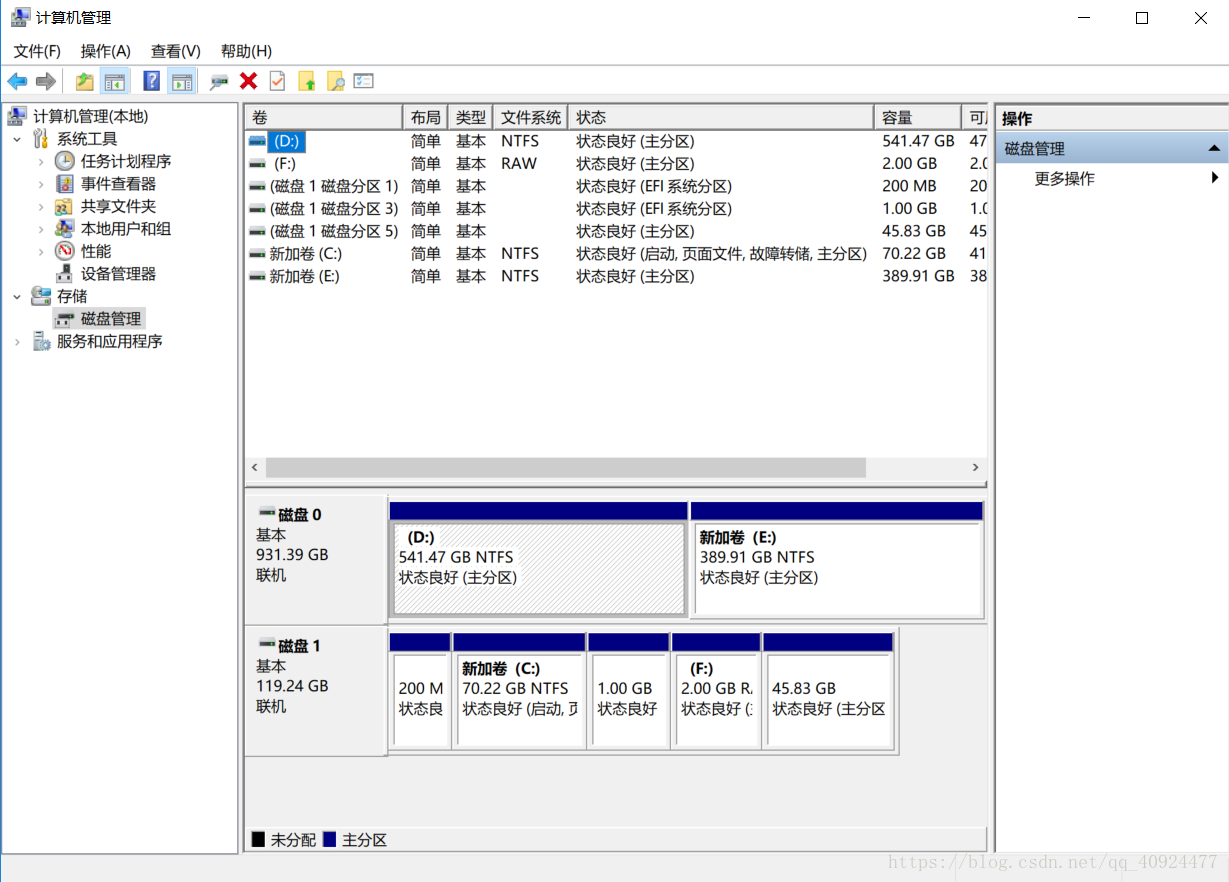1229x882 pixels.
Task: Click the document with checkmark toolbar icon
Action: [x=277, y=81]
